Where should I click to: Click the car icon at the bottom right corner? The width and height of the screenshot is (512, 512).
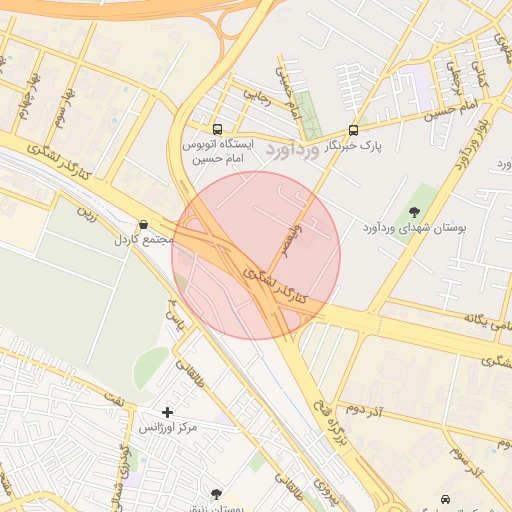coord(445,499)
